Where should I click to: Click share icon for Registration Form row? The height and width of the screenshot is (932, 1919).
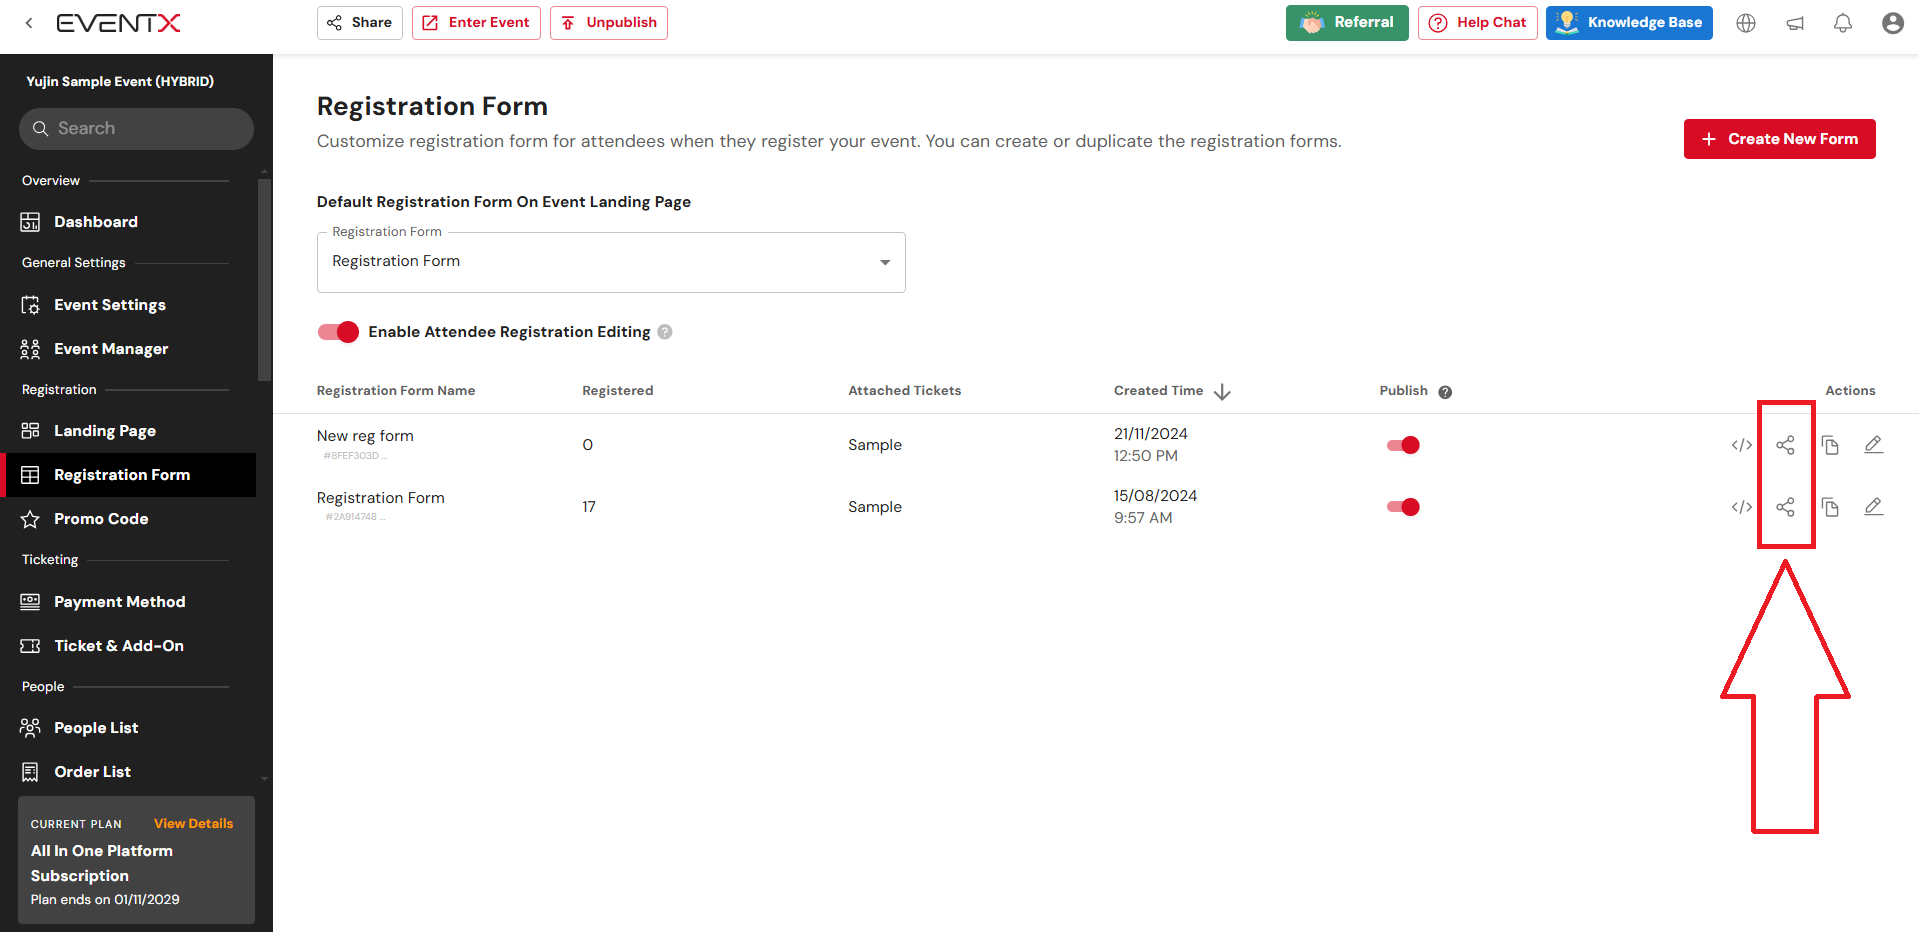point(1785,507)
